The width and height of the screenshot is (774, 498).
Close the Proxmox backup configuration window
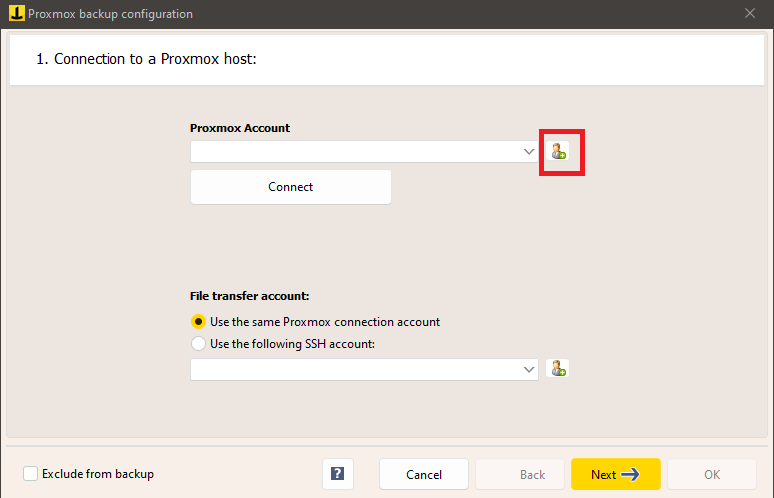pyautogui.click(x=750, y=14)
